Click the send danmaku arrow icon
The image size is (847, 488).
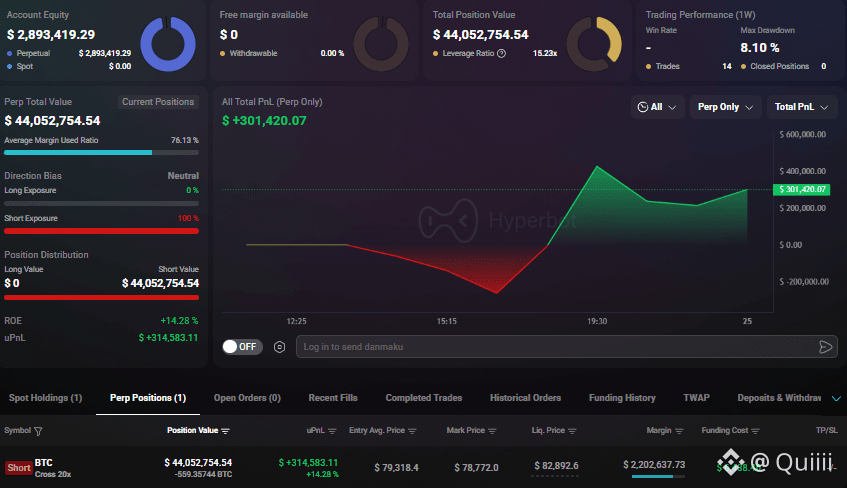click(x=825, y=347)
